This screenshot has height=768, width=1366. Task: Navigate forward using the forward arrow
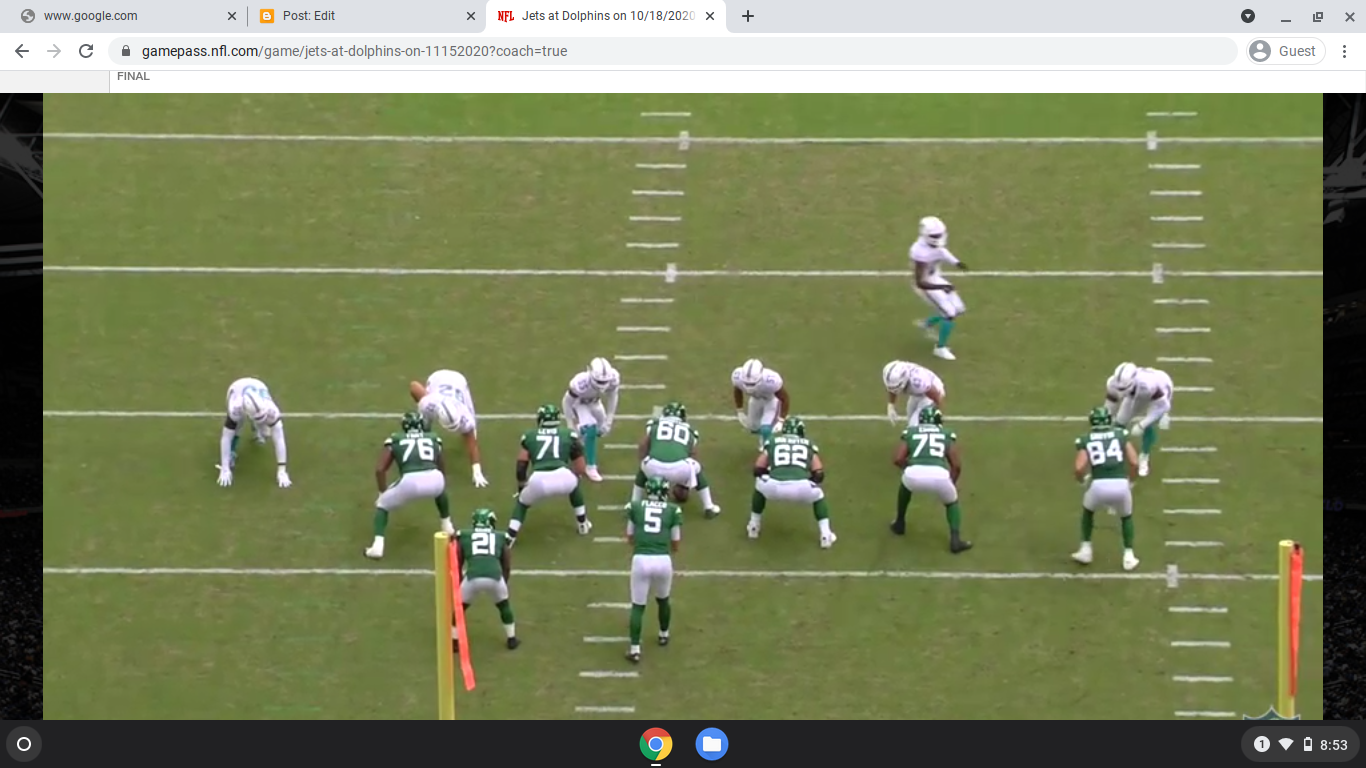point(55,50)
